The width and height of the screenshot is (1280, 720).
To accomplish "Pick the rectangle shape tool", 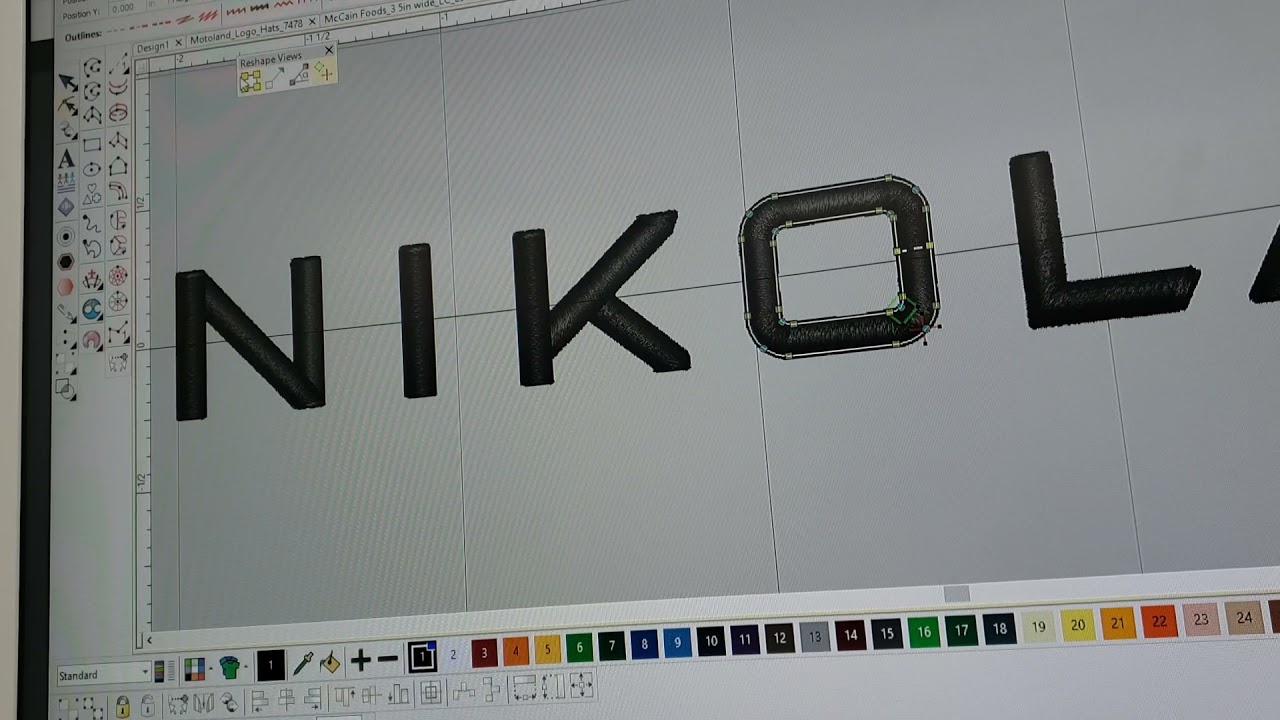I will pyautogui.click(x=92, y=144).
